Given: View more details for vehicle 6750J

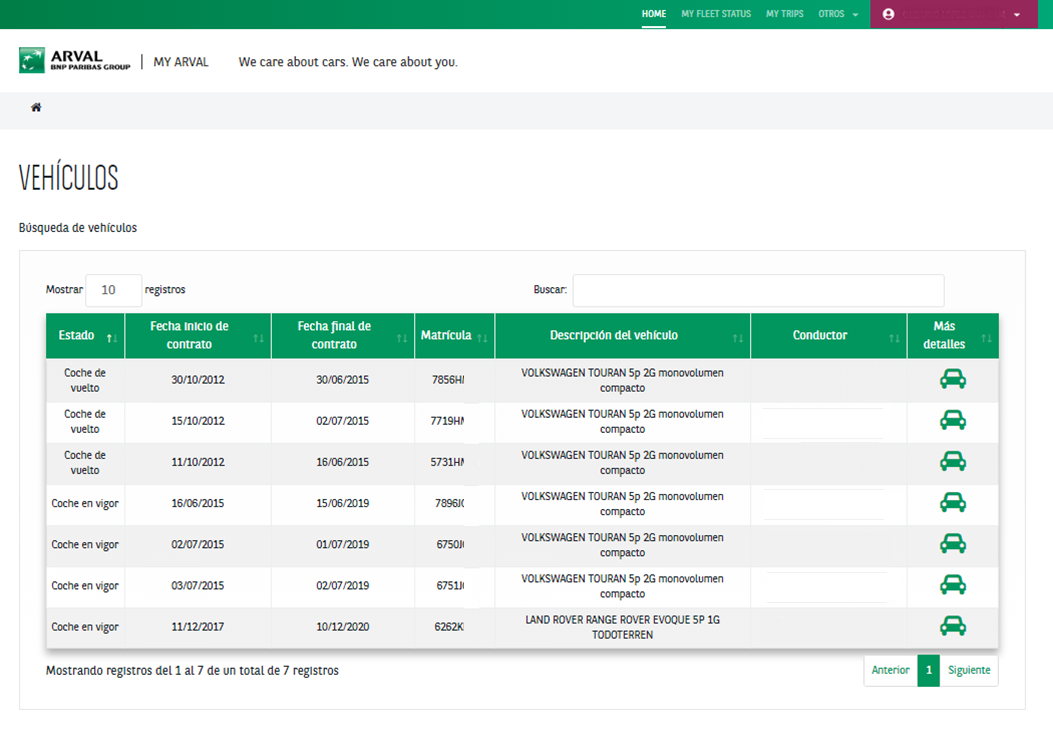Looking at the screenshot, I should click(x=953, y=544).
